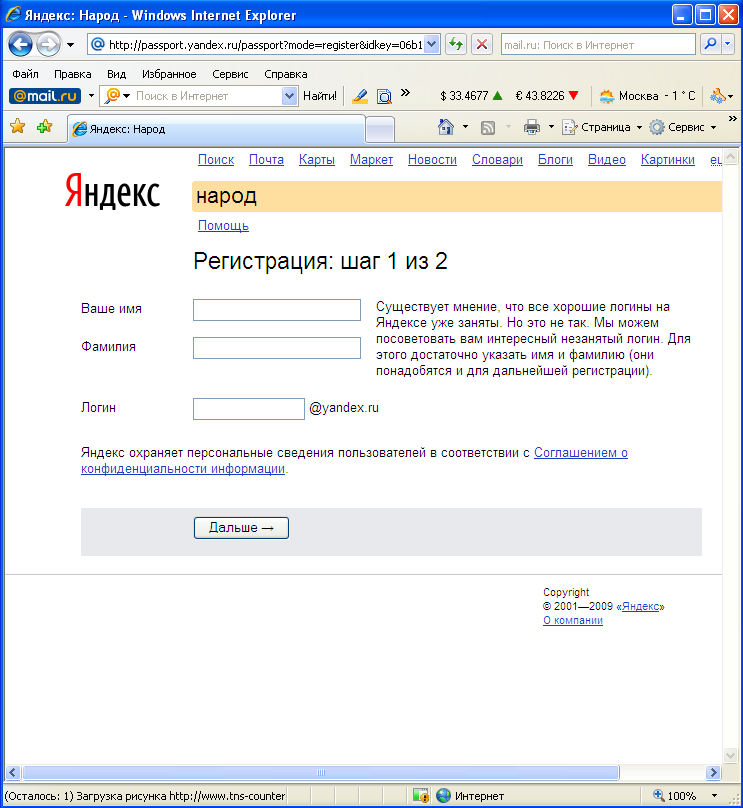Select the Яндекс: Народ tab
Screen dimensions: 743x808
pos(216,129)
